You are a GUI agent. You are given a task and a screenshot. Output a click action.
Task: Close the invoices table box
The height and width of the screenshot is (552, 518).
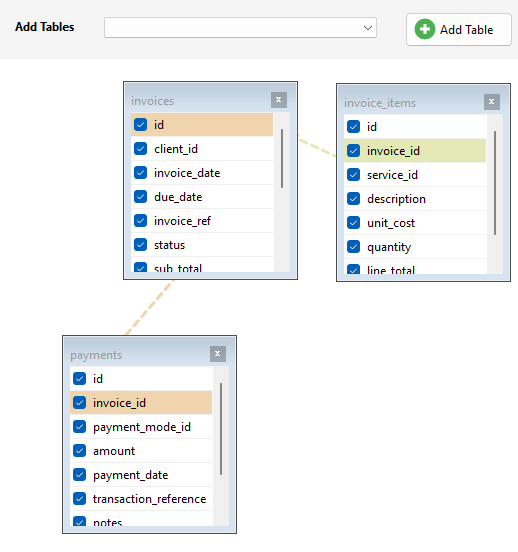tap(279, 100)
